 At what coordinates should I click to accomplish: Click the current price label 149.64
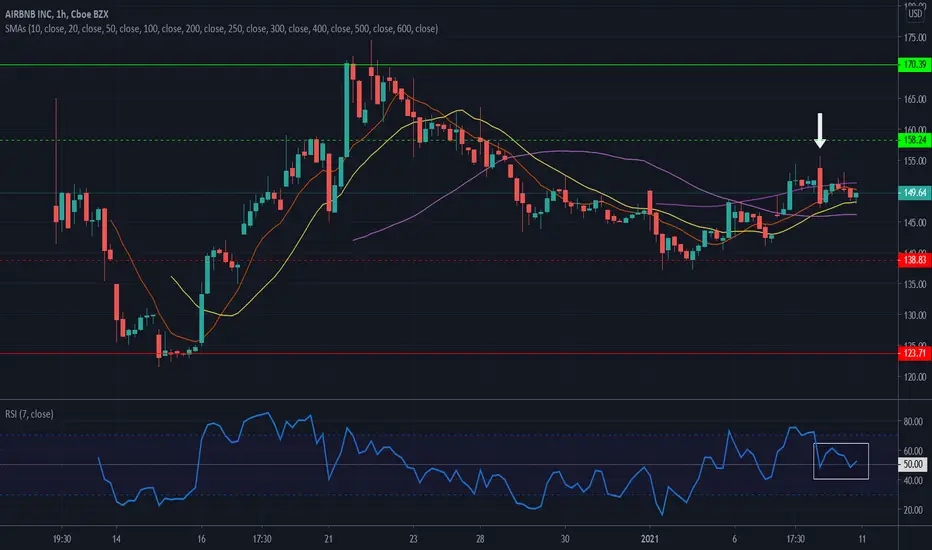[914, 193]
